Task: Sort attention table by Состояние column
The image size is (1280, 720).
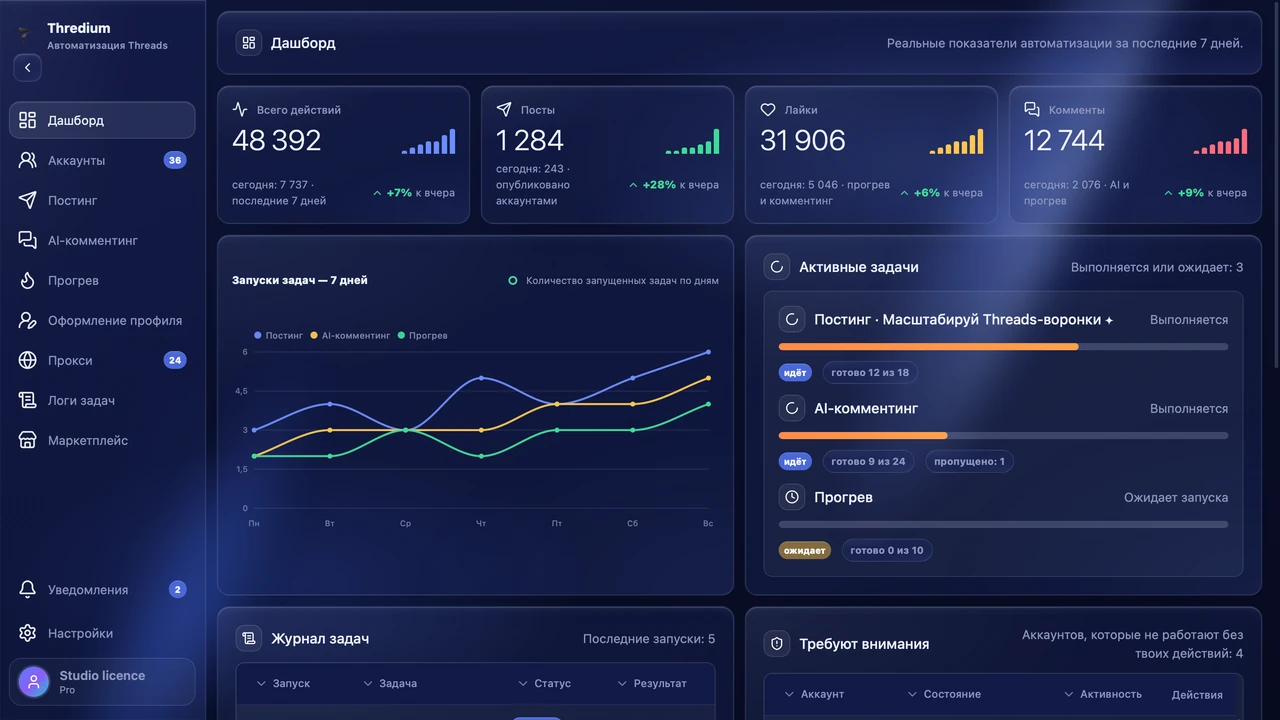Action: click(x=944, y=694)
